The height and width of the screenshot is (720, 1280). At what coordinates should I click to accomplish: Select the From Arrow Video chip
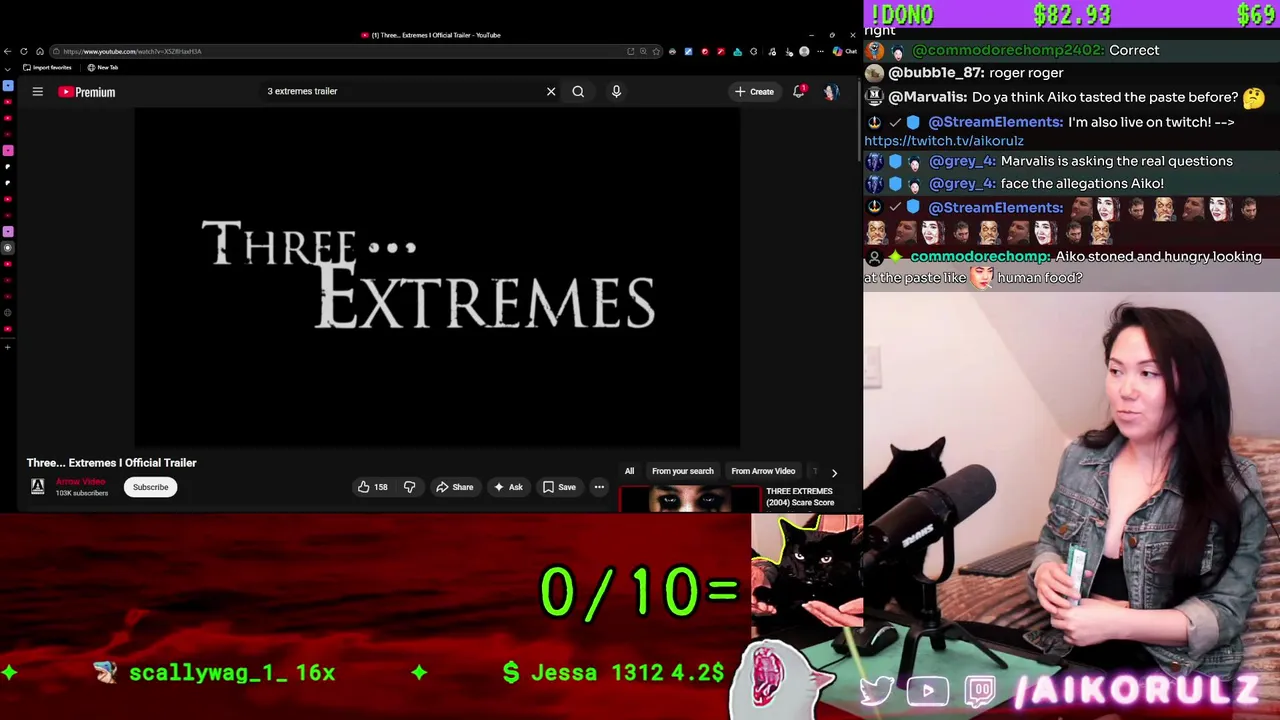click(x=763, y=471)
